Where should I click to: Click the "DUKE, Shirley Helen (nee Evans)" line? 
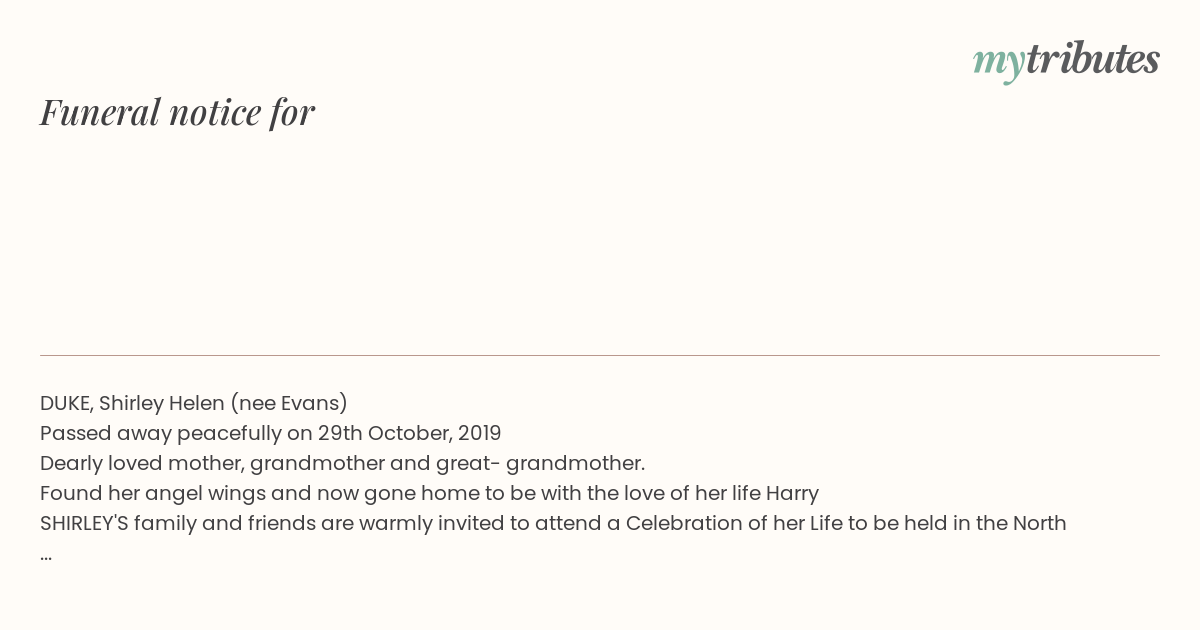click(194, 403)
